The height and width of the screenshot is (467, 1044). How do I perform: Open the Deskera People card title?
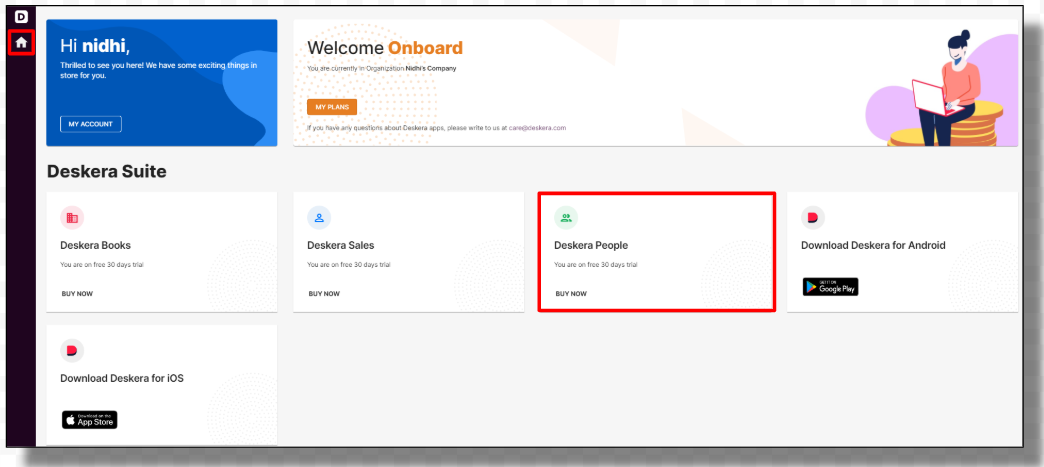tap(591, 246)
